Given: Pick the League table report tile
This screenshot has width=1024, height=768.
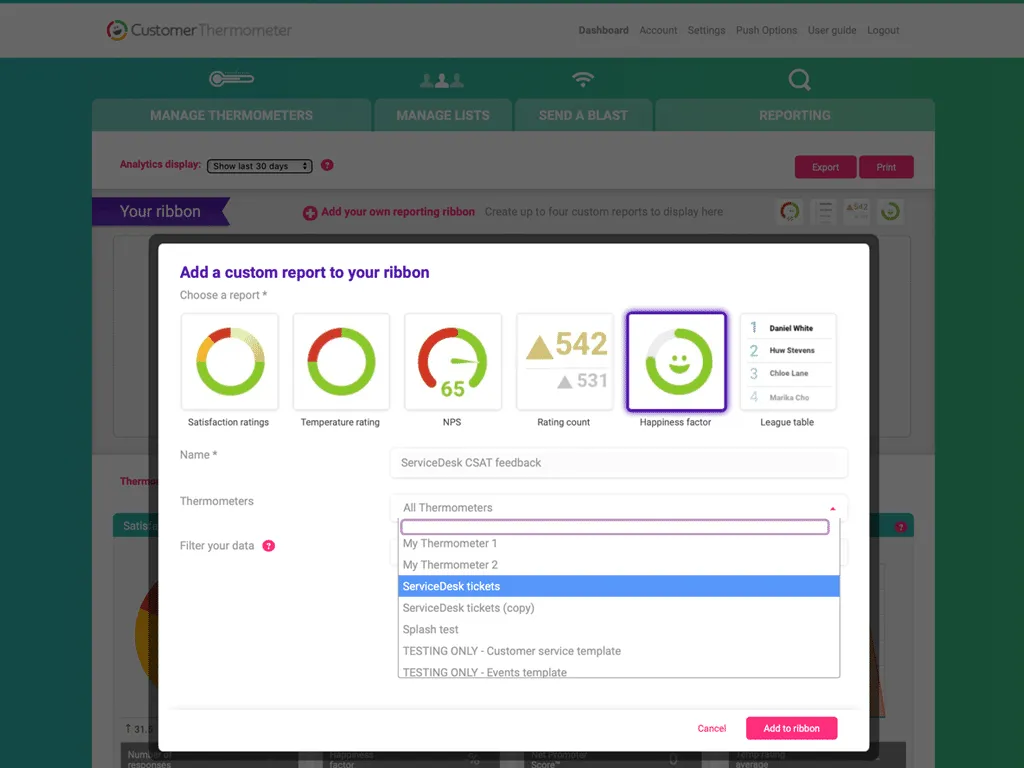Looking at the screenshot, I should (x=788, y=362).
